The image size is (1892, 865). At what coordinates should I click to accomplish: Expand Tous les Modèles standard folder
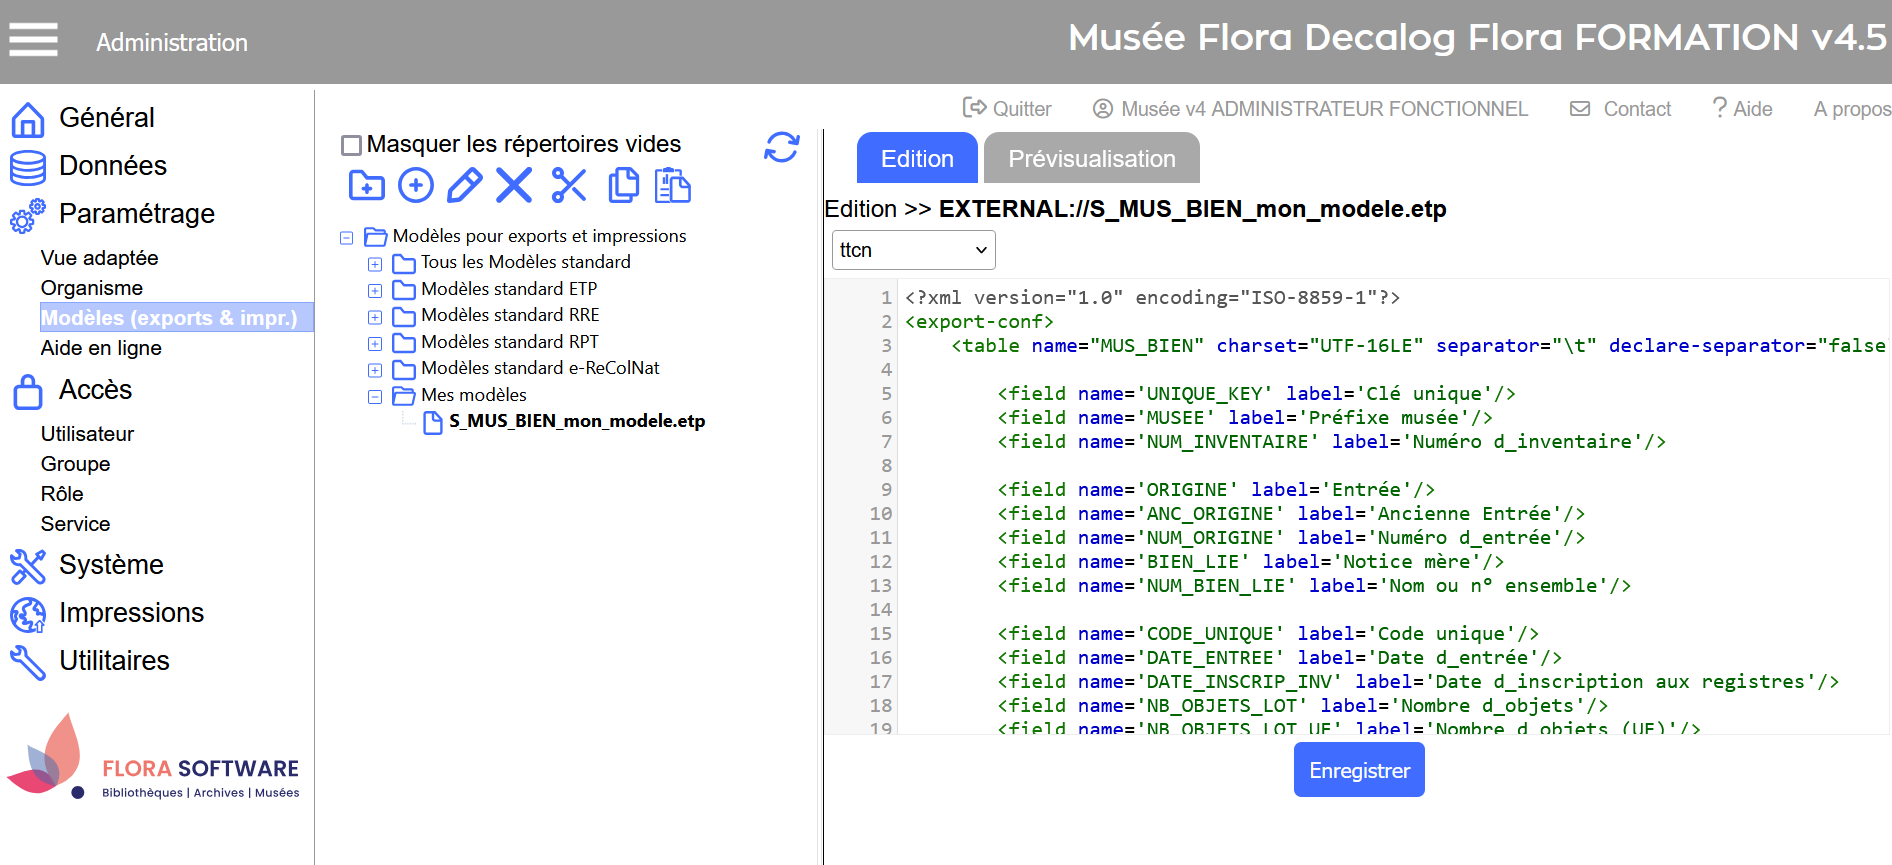[x=375, y=264]
